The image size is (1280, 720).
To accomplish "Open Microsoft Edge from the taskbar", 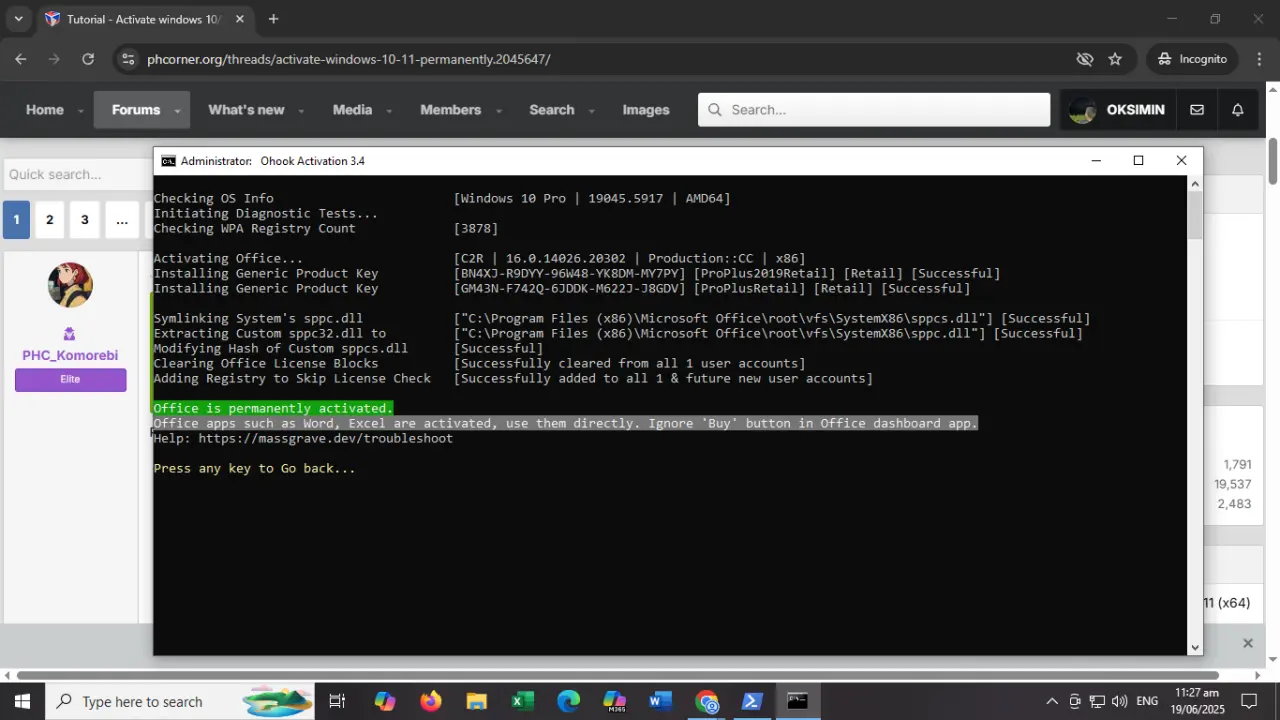I will [x=568, y=701].
